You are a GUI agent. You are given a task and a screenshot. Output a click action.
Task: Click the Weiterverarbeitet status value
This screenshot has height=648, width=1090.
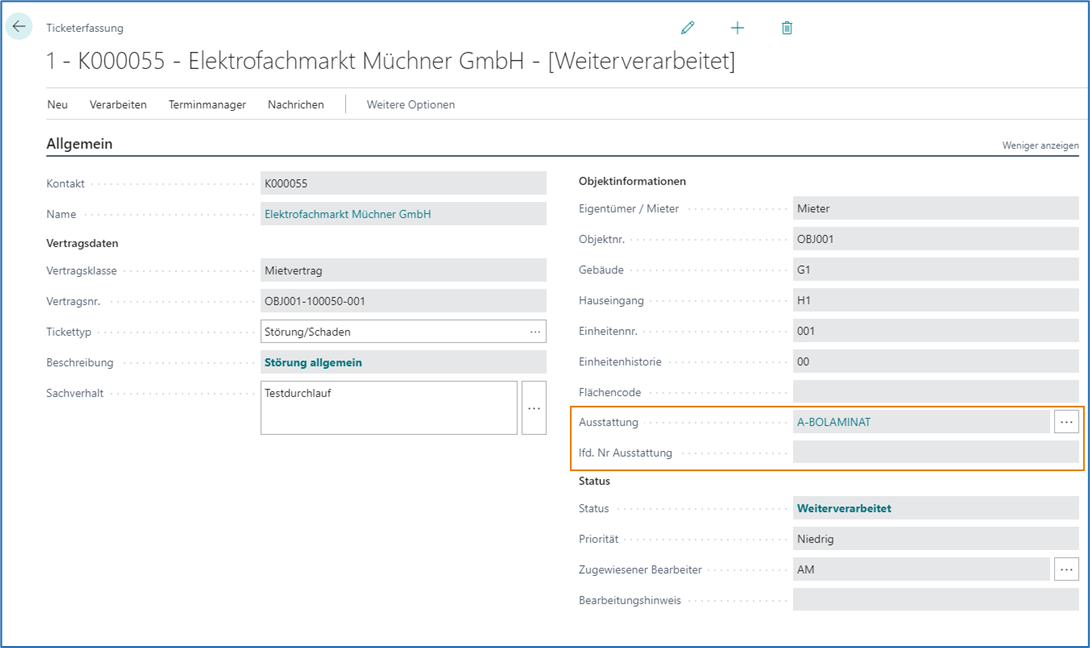tap(844, 508)
